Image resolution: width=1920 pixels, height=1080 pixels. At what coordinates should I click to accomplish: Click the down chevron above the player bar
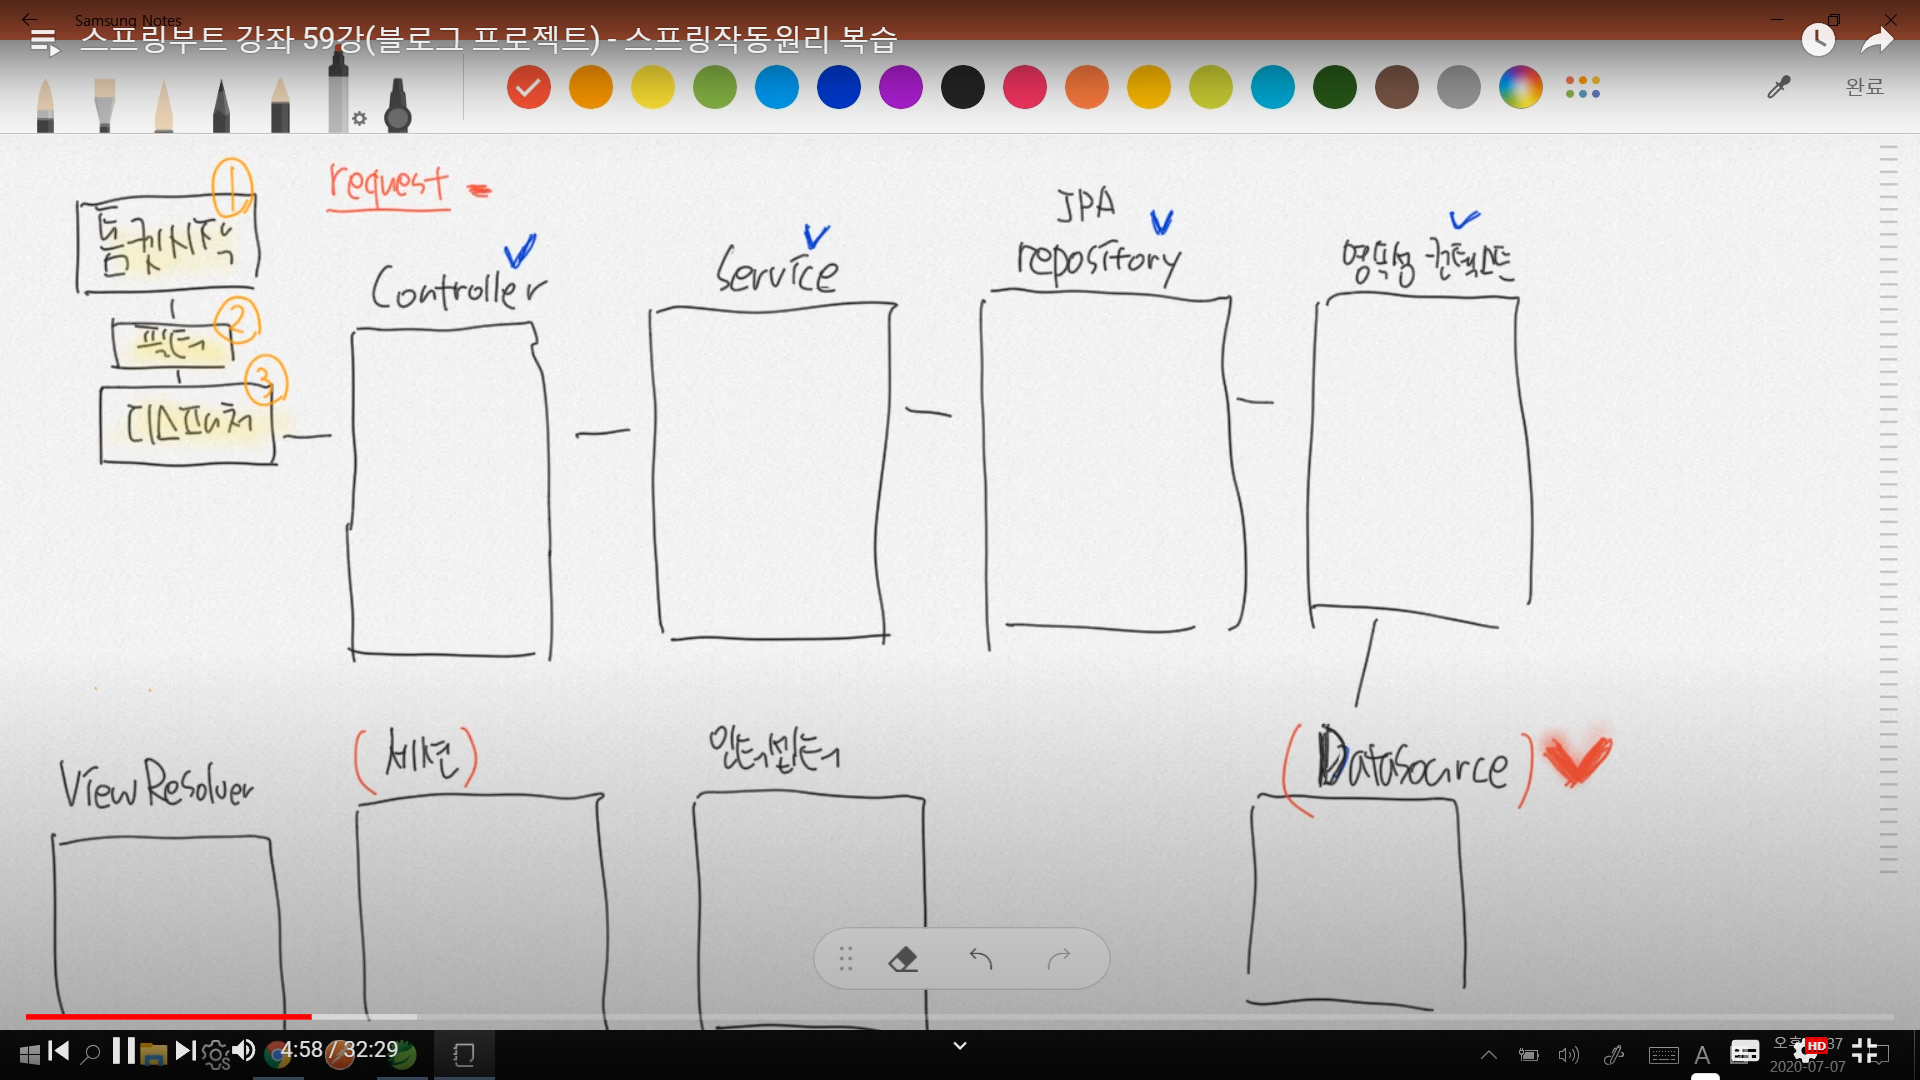click(960, 1046)
